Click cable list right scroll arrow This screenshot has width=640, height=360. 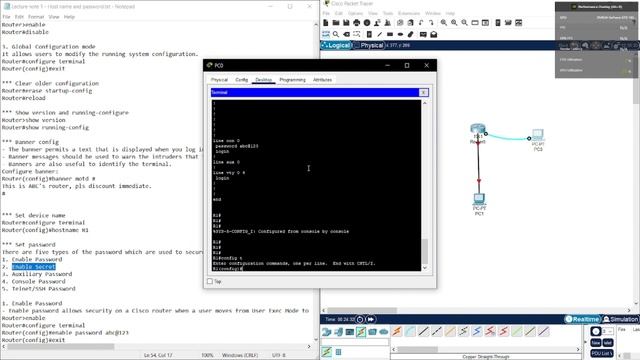point(578,349)
